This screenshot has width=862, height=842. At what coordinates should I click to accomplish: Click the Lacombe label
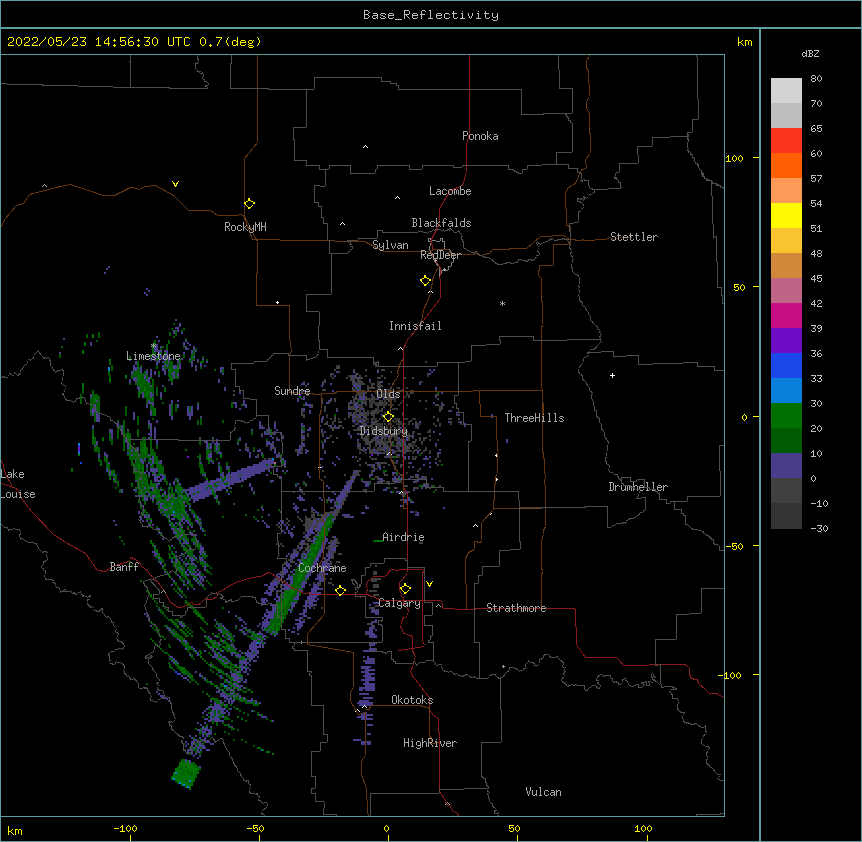[450, 191]
